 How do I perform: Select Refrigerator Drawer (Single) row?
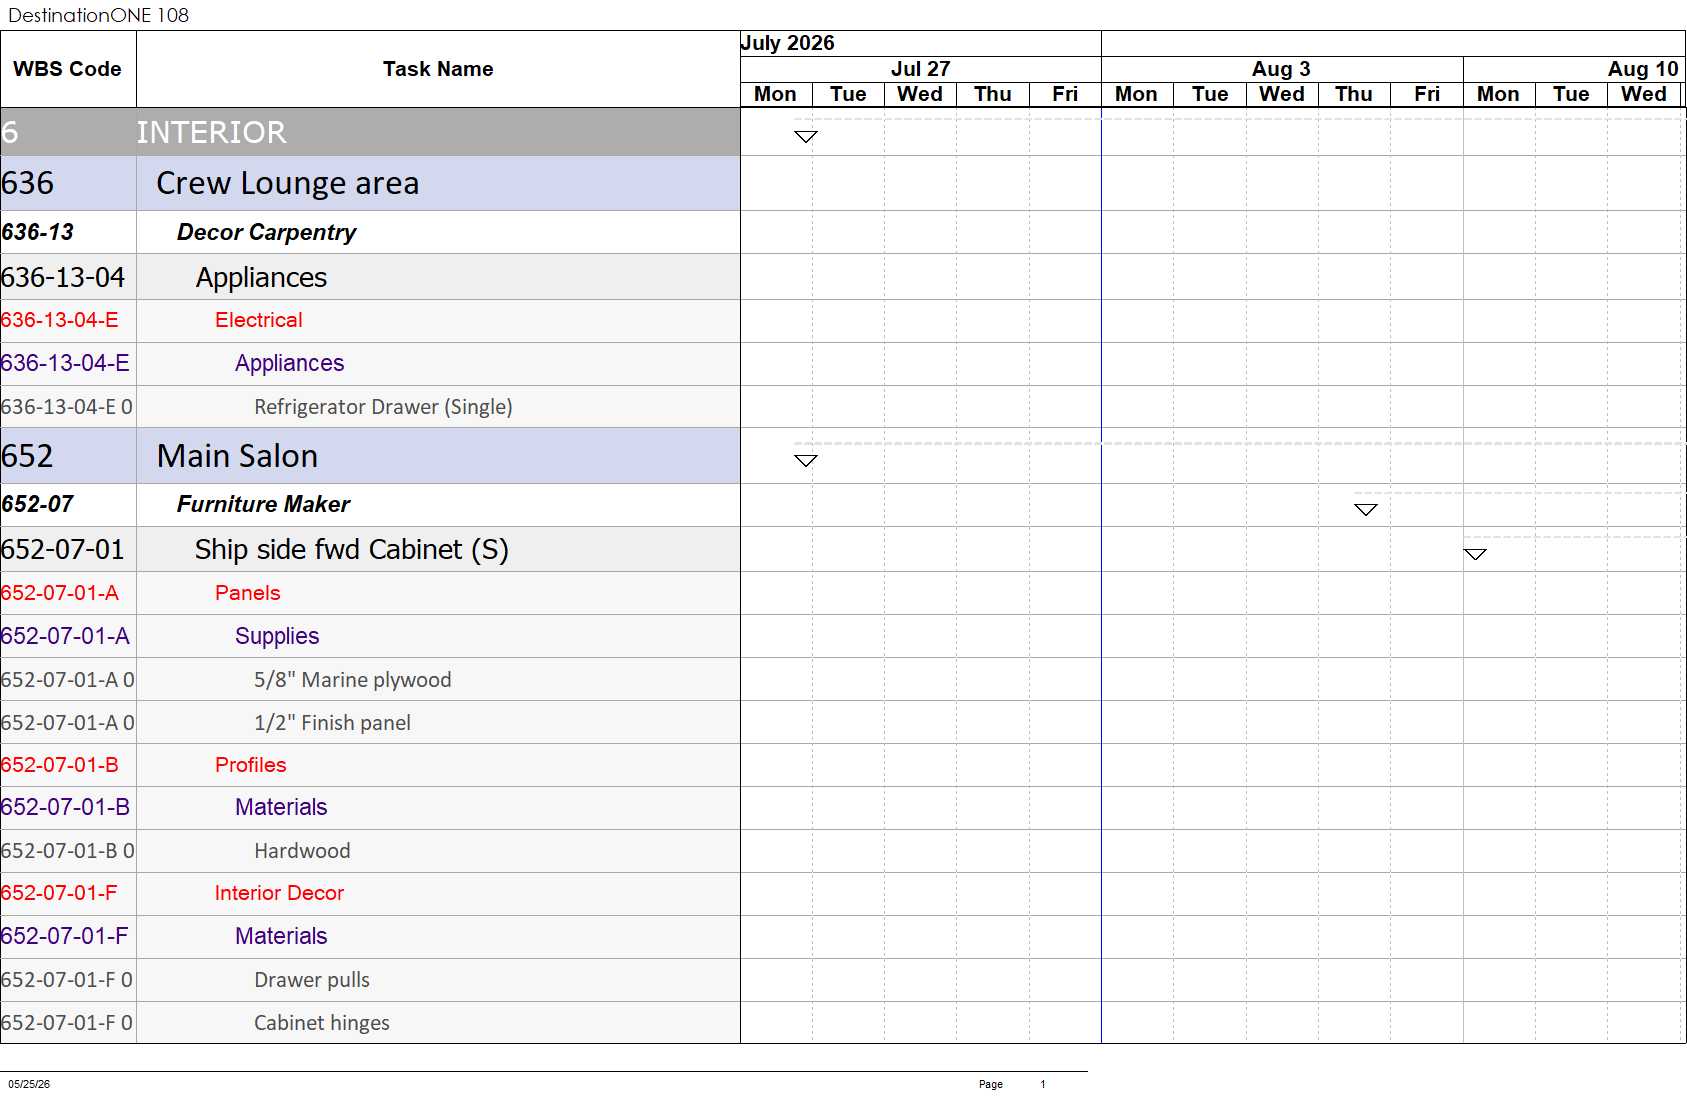pyautogui.click(x=370, y=407)
